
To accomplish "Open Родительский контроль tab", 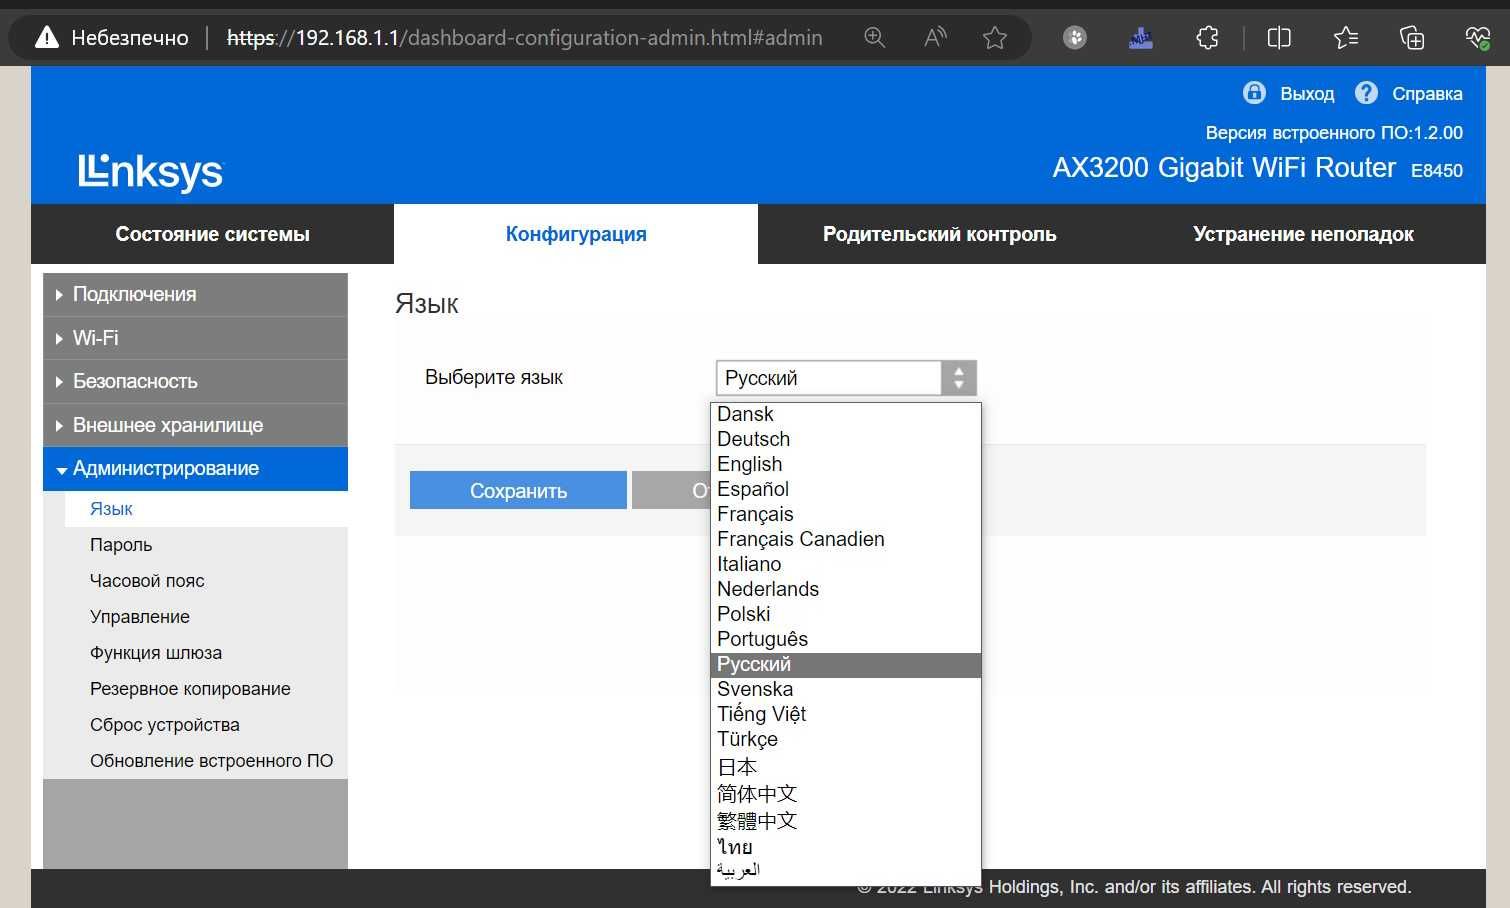I will tap(940, 234).
